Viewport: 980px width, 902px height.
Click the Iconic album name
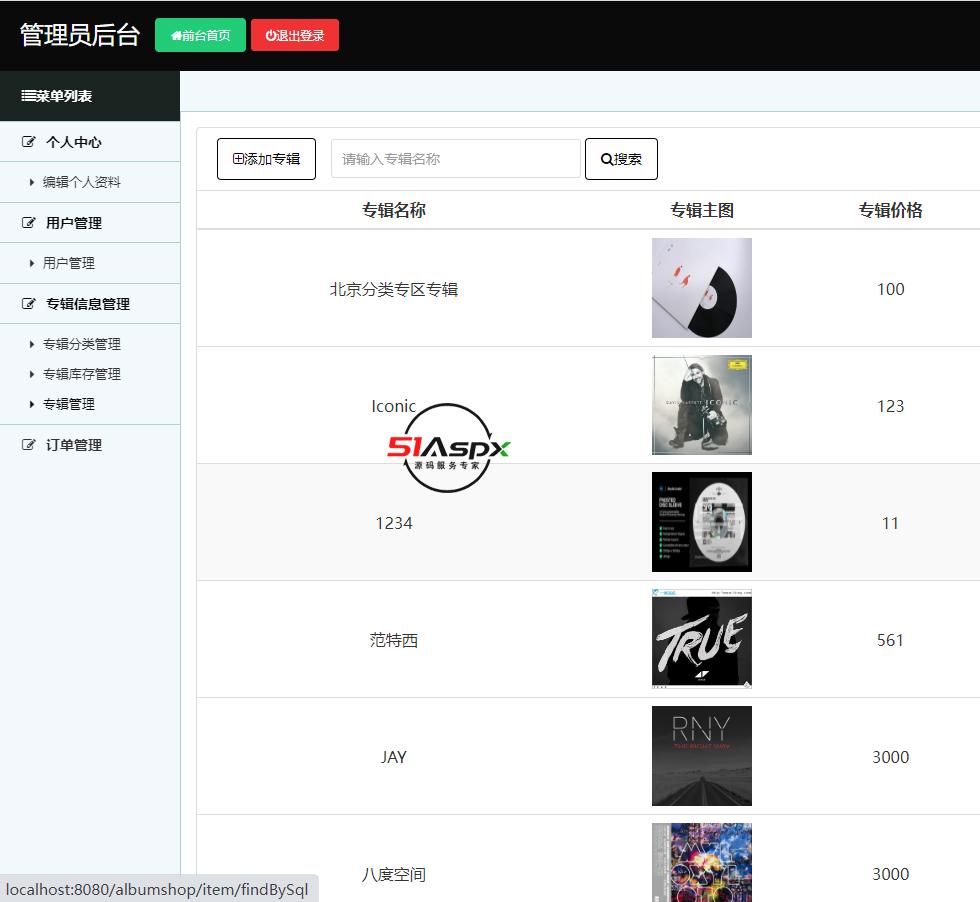click(x=394, y=406)
